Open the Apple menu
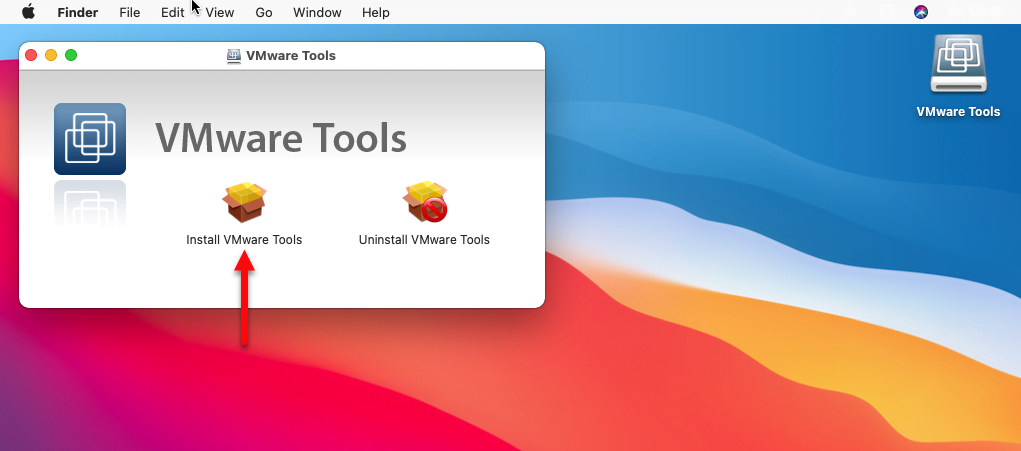1021x451 pixels. [x=28, y=12]
